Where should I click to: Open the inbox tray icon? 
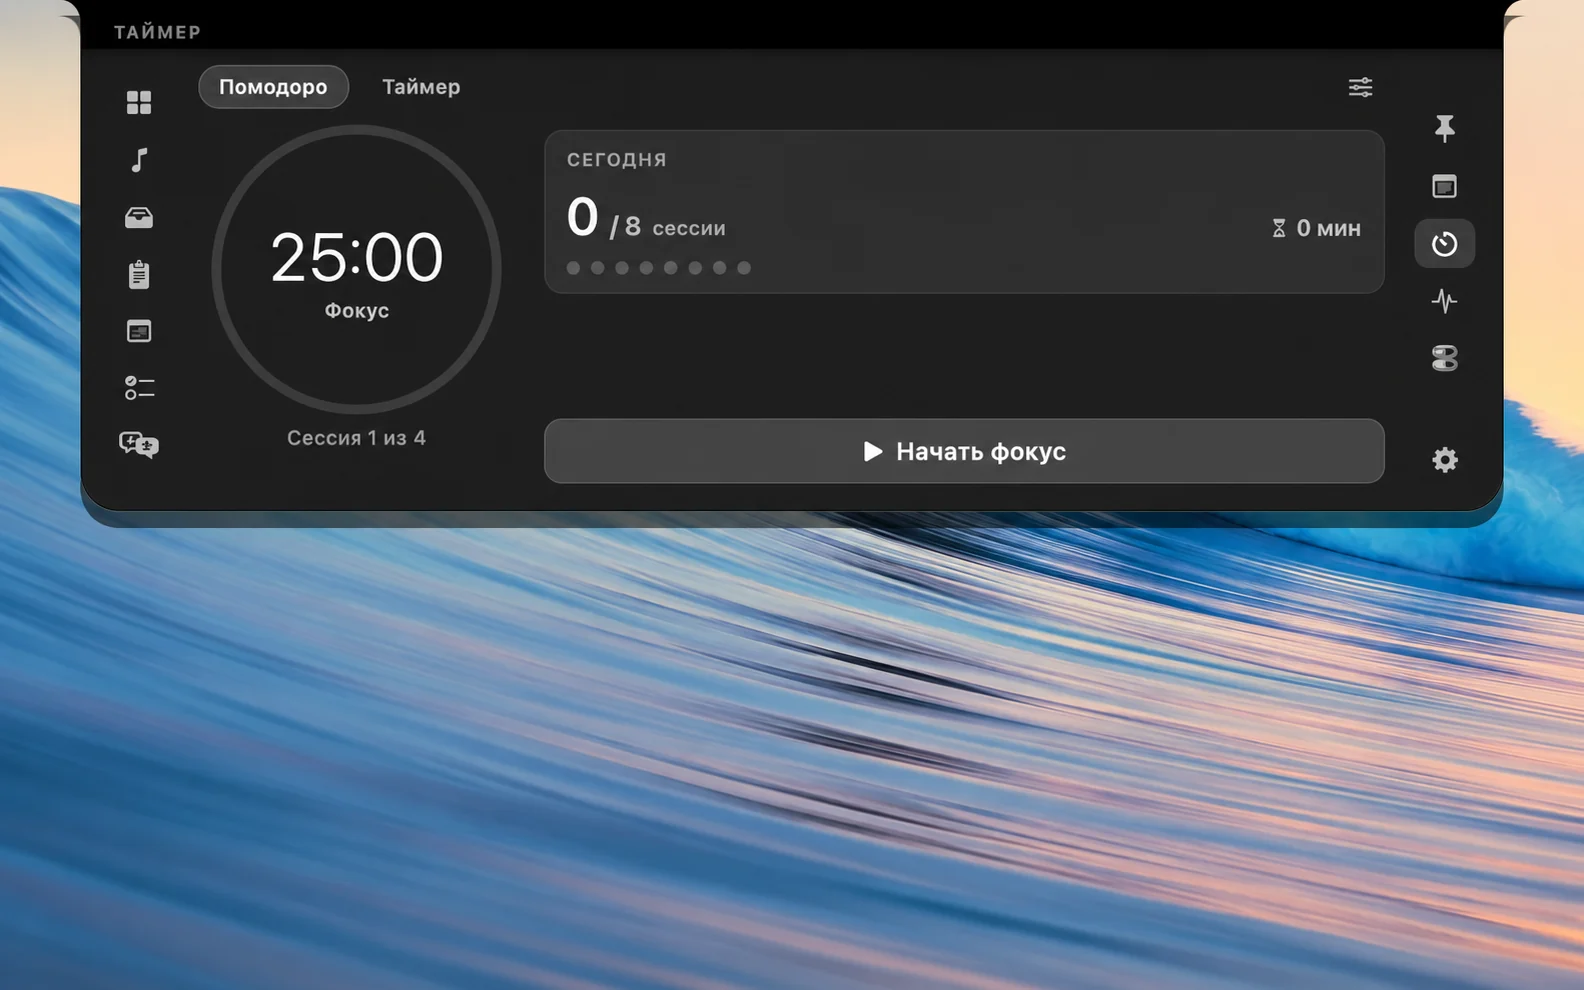(x=139, y=217)
